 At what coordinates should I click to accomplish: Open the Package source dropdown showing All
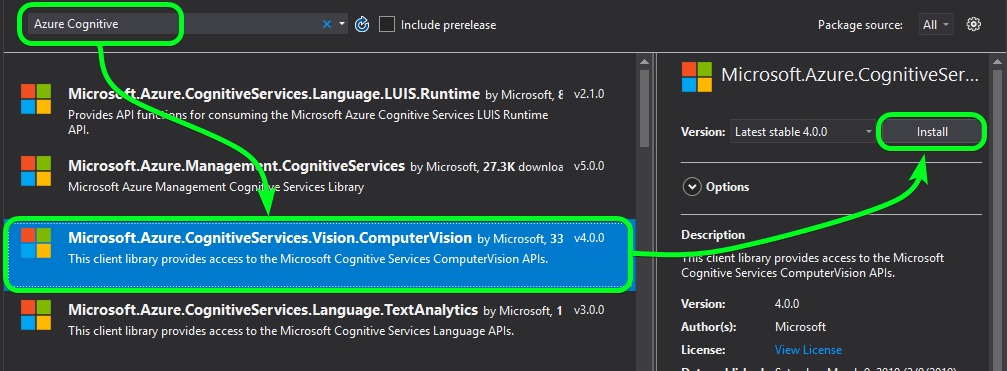[936, 24]
